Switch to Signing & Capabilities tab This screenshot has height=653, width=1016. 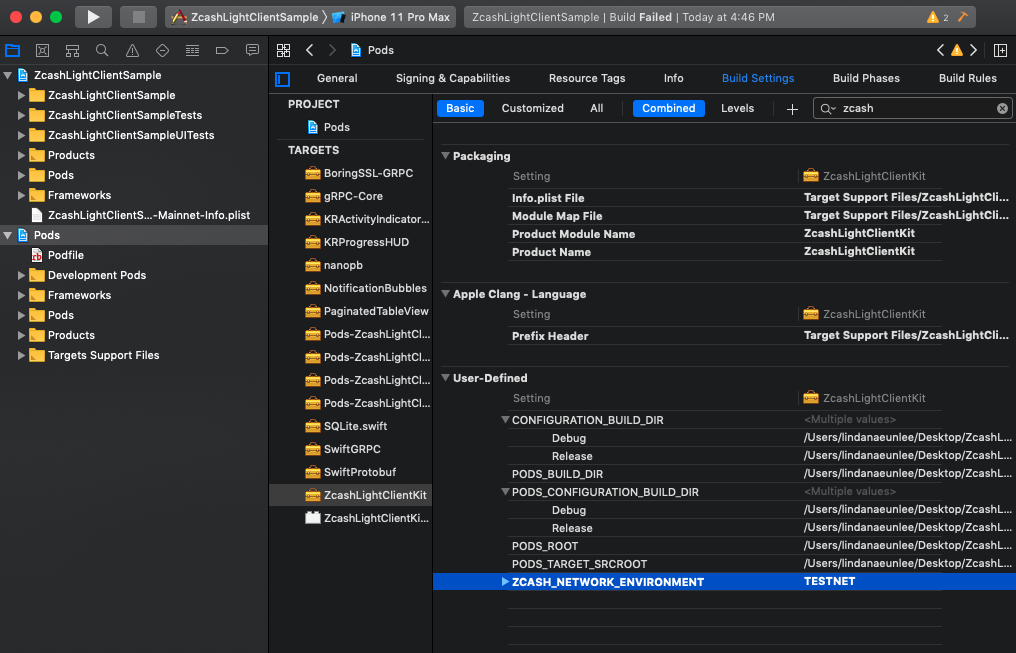pyautogui.click(x=453, y=78)
